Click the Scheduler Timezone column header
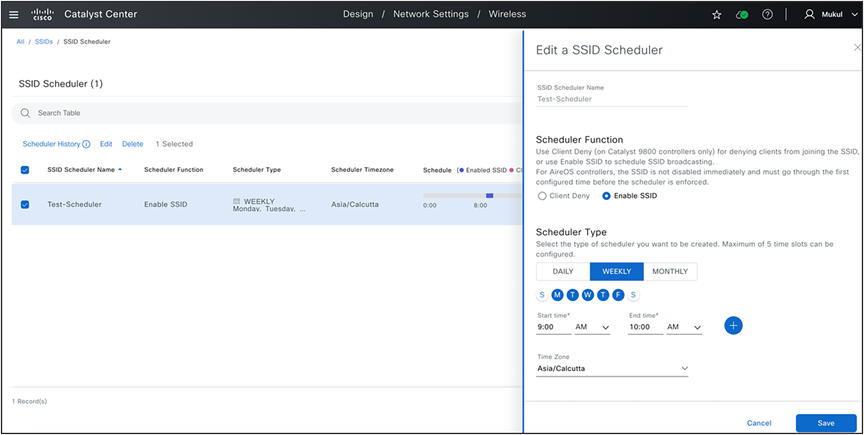 (363, 170)
